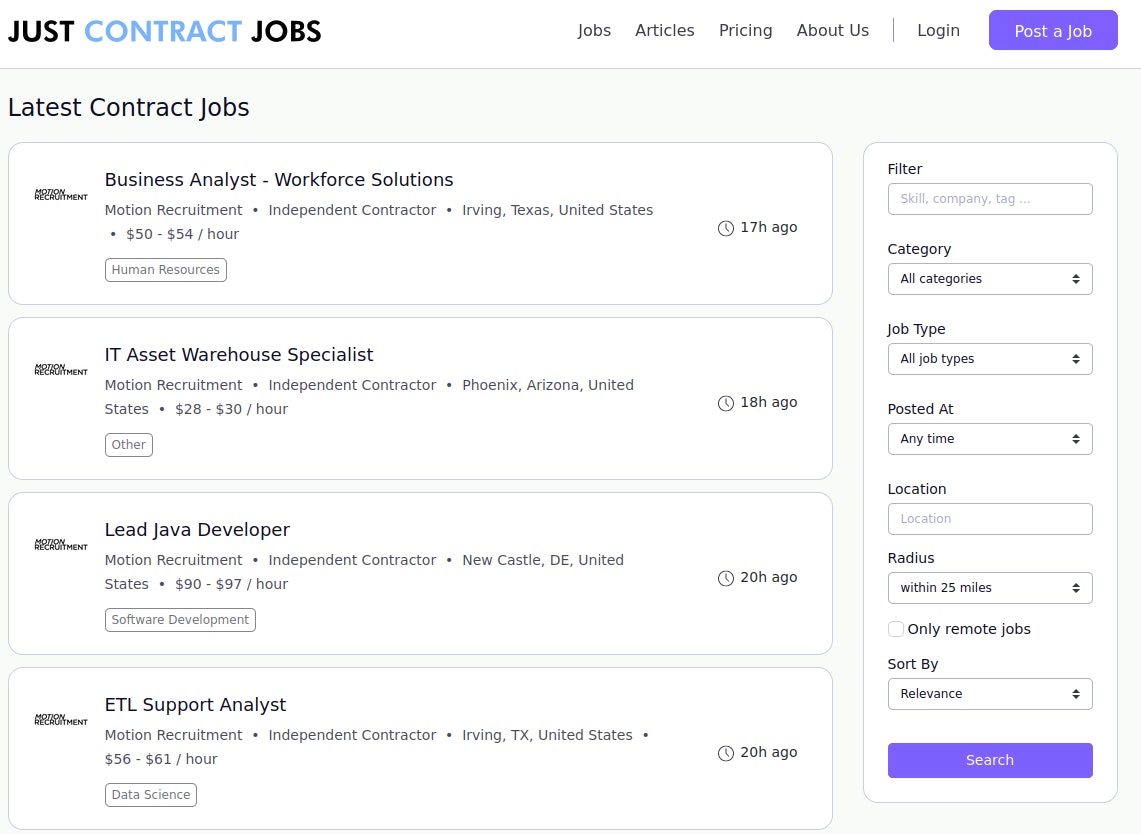Click the clock icon next to 17h ago
Viewport: 1141px width, 834px height.
pyautogui.click(x=726, y=228)
